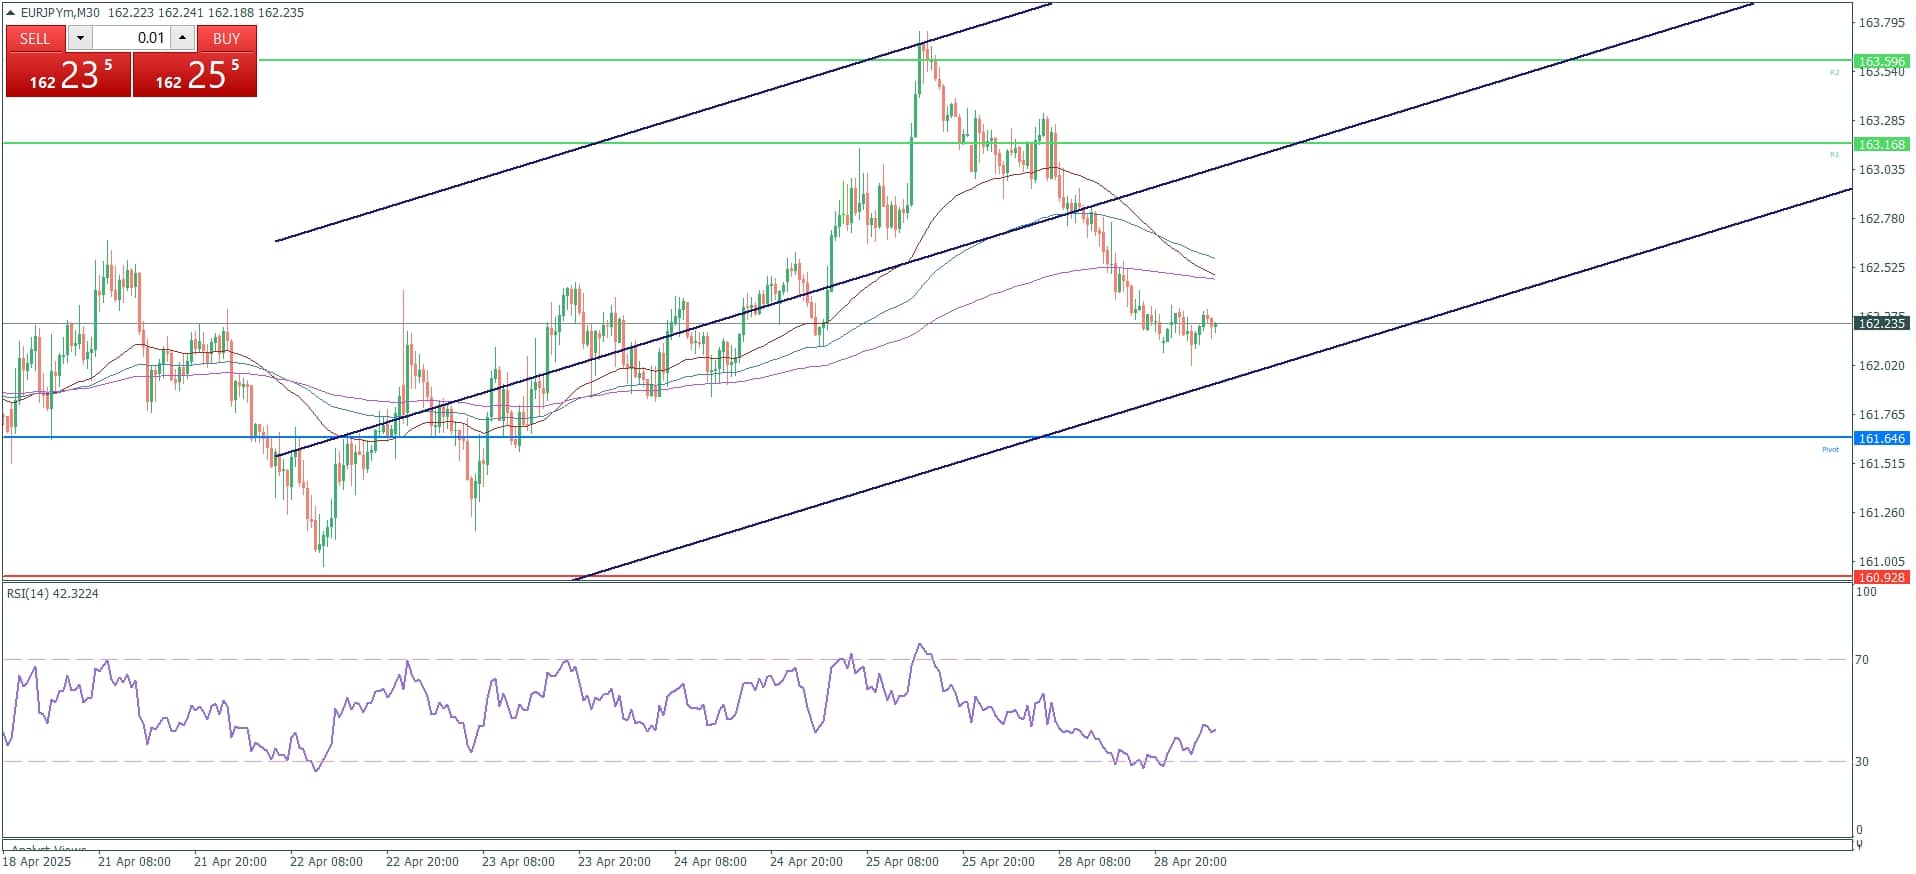Decrease lot volume with down arrow

tap(80, 38)
